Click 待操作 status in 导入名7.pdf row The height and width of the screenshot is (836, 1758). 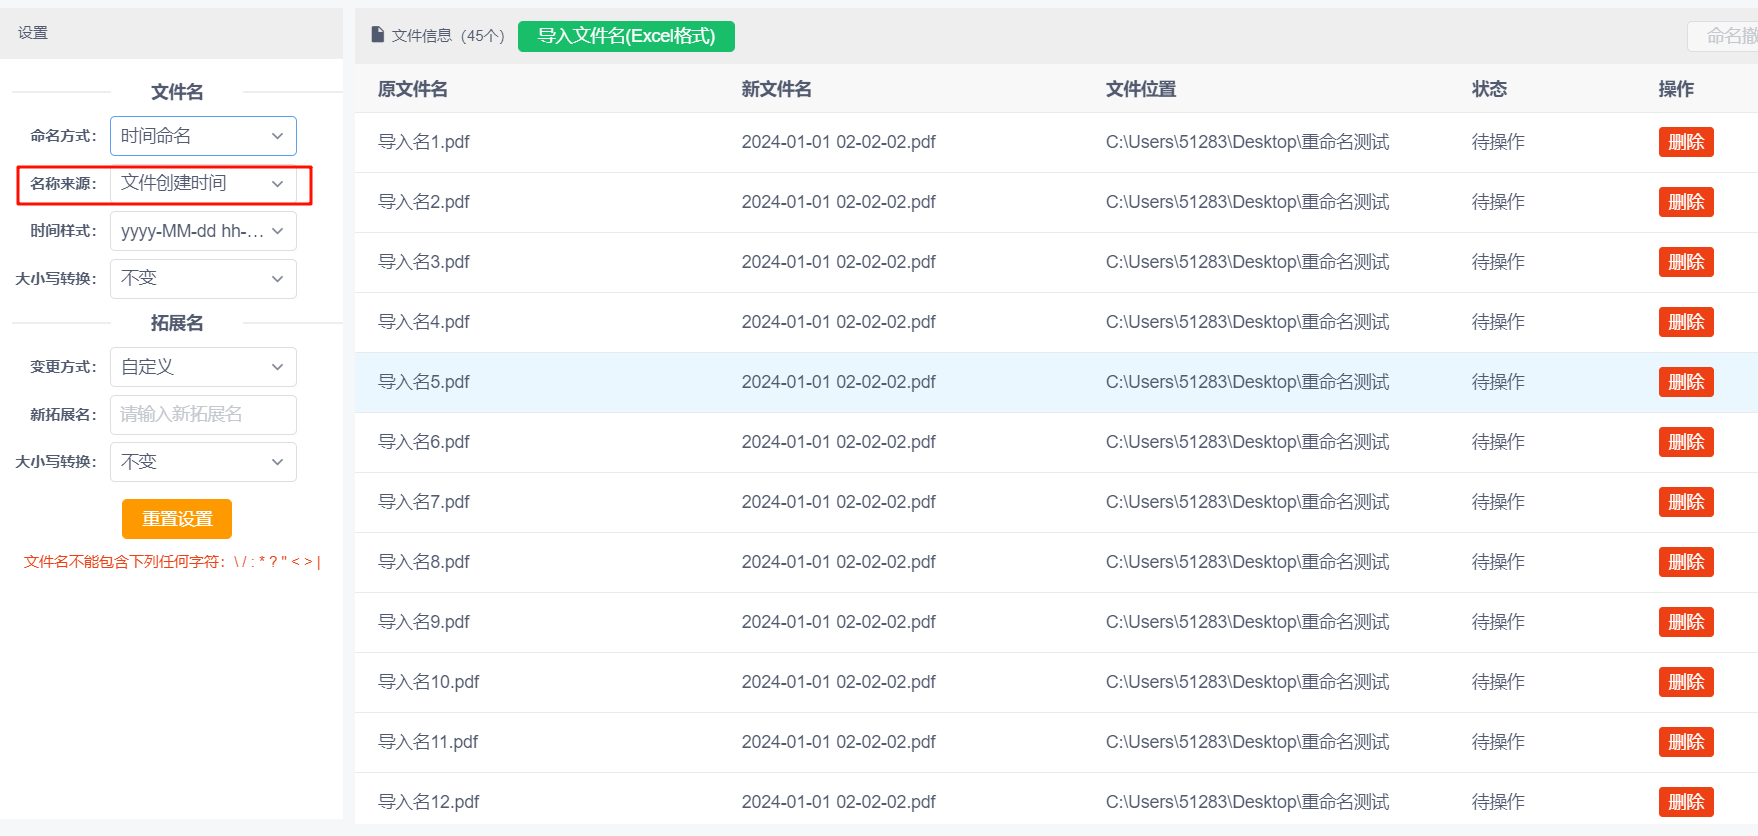tap(1498, 502)
